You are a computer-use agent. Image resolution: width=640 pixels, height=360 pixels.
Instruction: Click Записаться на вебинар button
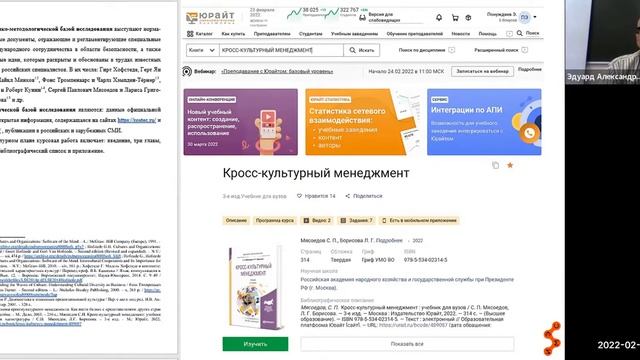pos(482,71)
